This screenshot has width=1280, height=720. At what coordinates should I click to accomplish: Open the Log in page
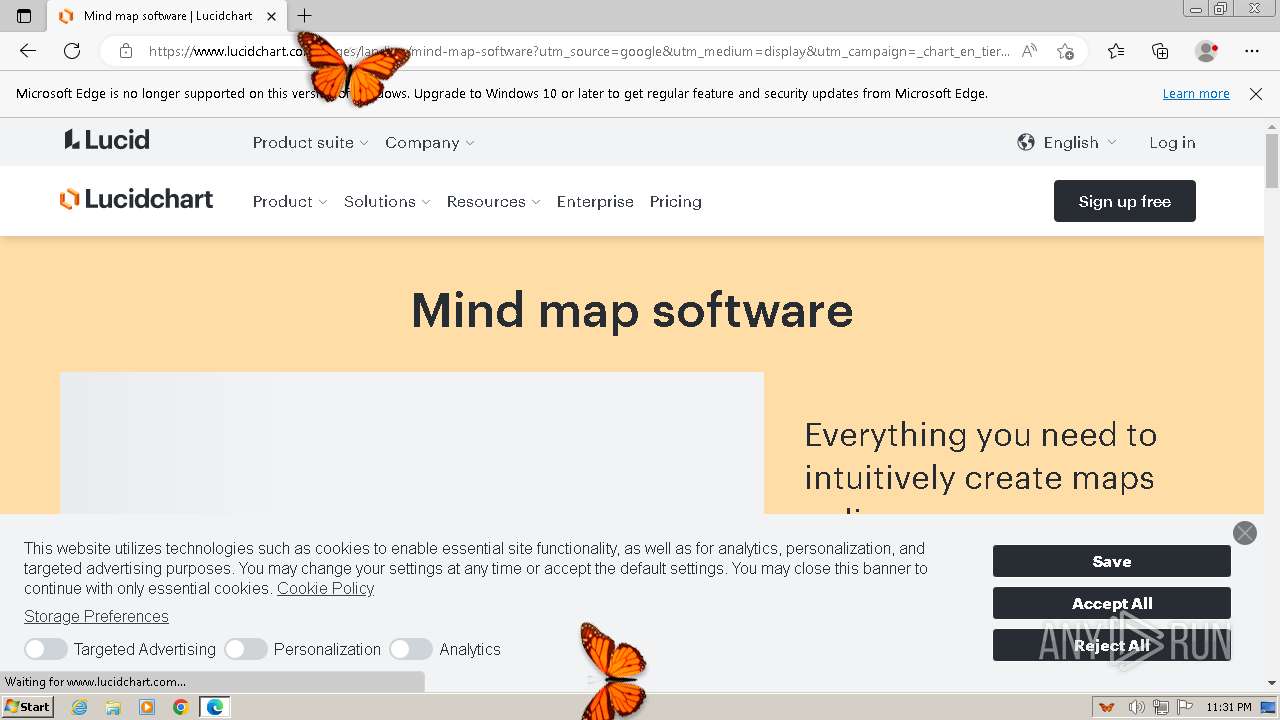click(1172, 142)
